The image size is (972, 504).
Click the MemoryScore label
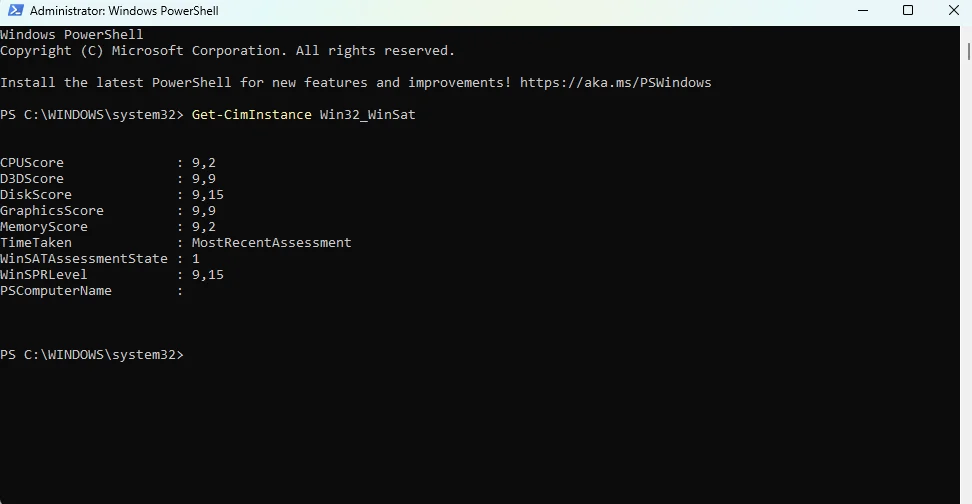[x=44, y=227]
